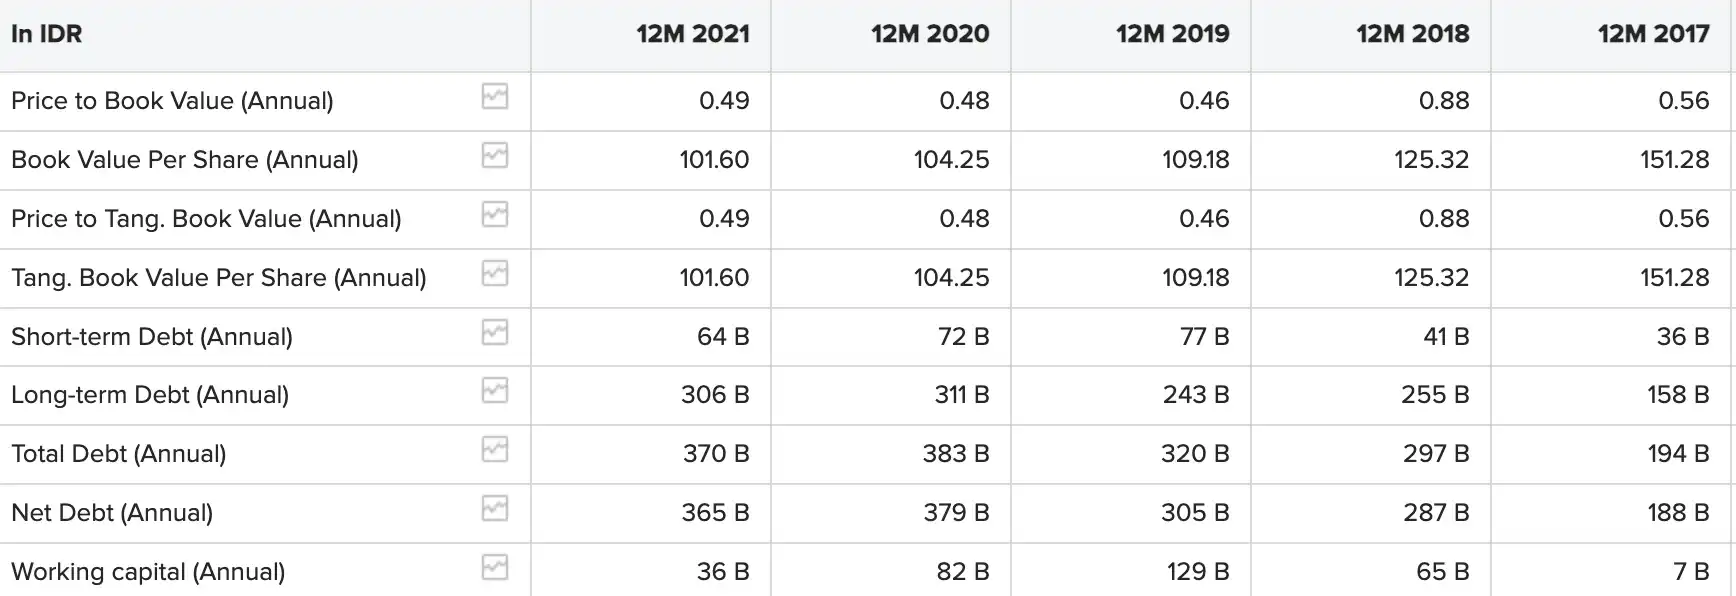The width and height of the screenshot is (1736, 596).
Task: Click the 12M 2018 column header
Action: pos(1412,34)
